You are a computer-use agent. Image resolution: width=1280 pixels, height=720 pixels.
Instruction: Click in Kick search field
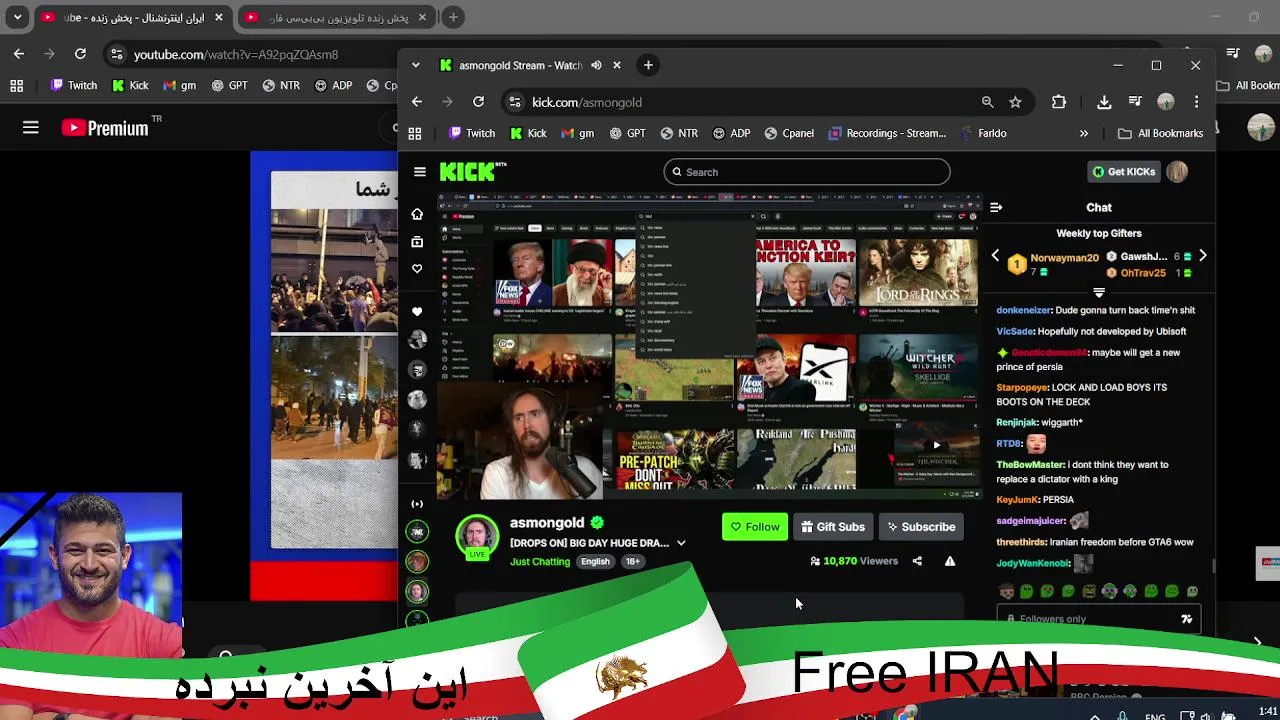coord(807,172)
